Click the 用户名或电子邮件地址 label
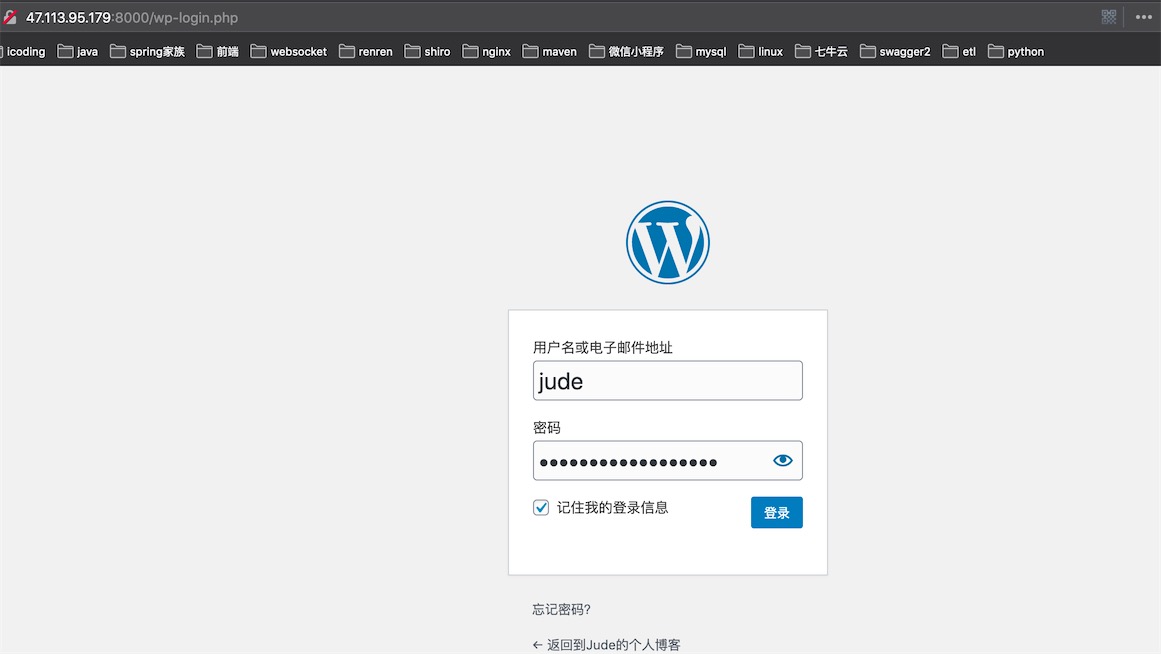The width and height of the screenshot is (1161, 654). [x=603, y=347]
